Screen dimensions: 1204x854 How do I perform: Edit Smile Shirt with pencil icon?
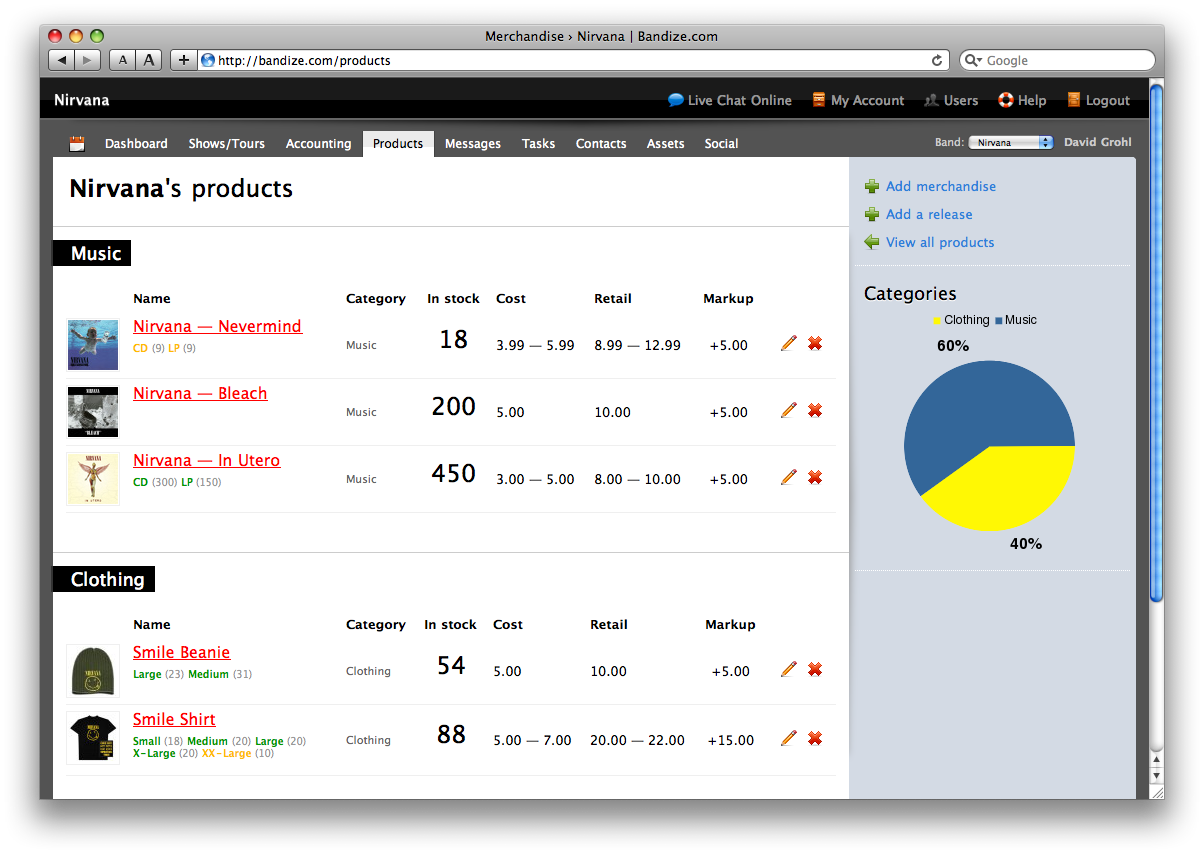[789, 738]
